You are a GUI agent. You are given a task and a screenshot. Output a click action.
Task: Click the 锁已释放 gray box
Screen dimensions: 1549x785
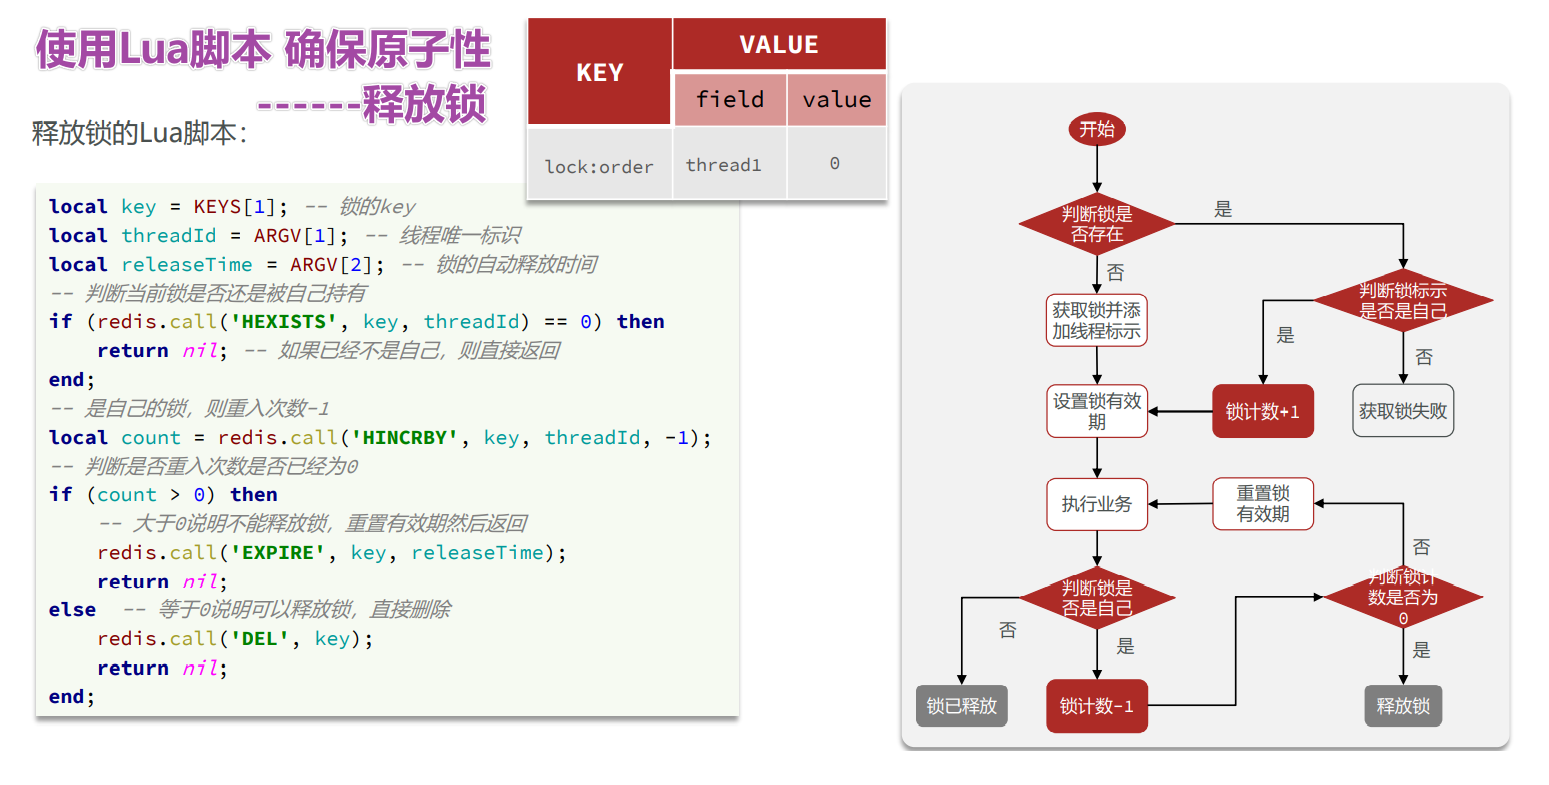(962, 706)
